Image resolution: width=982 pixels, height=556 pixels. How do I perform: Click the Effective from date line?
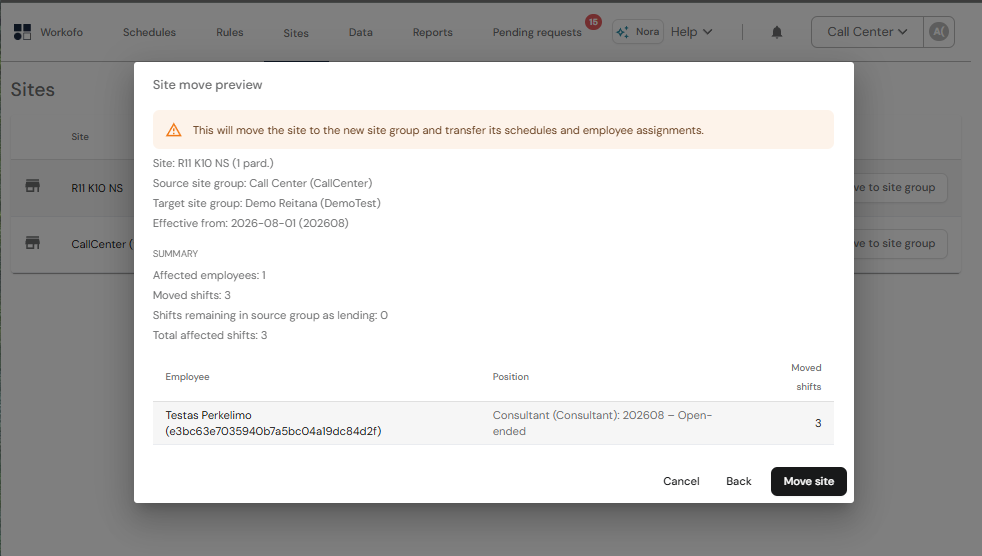click(x=251, y=224)
